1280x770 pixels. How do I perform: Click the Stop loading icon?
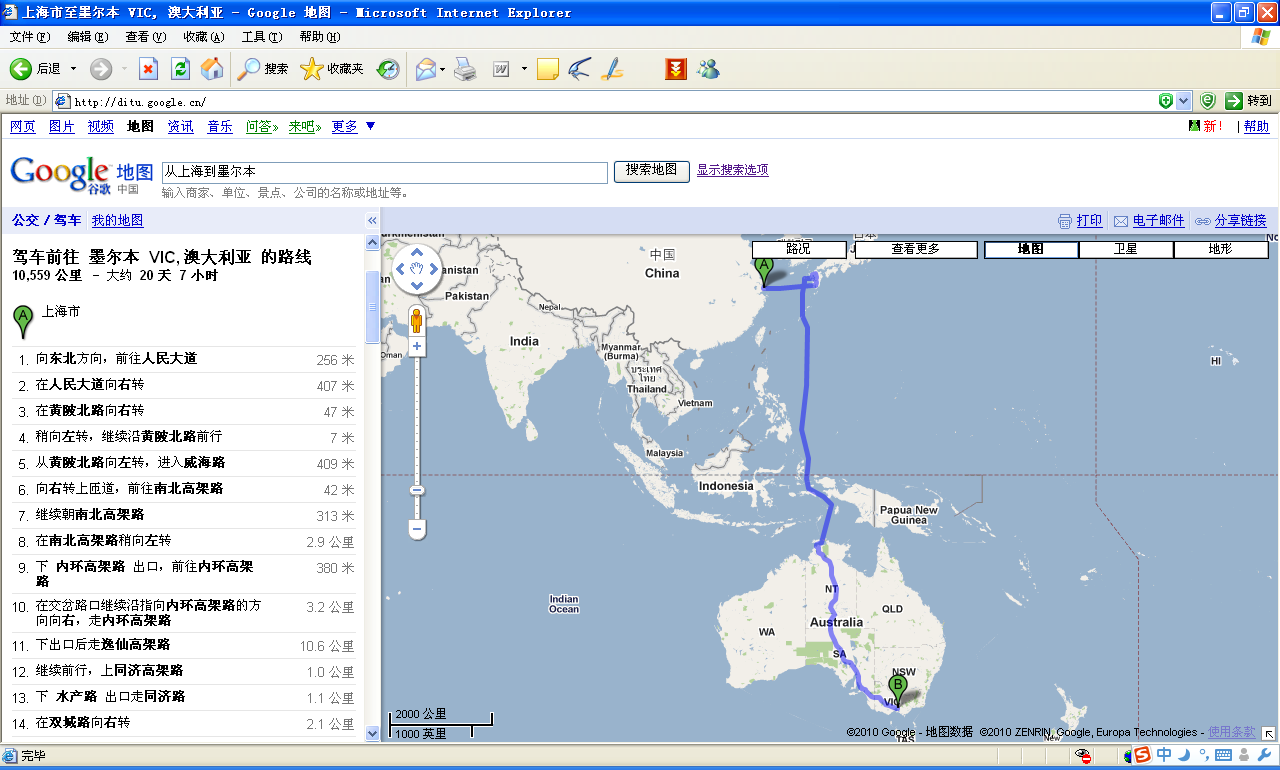(148, 69)
